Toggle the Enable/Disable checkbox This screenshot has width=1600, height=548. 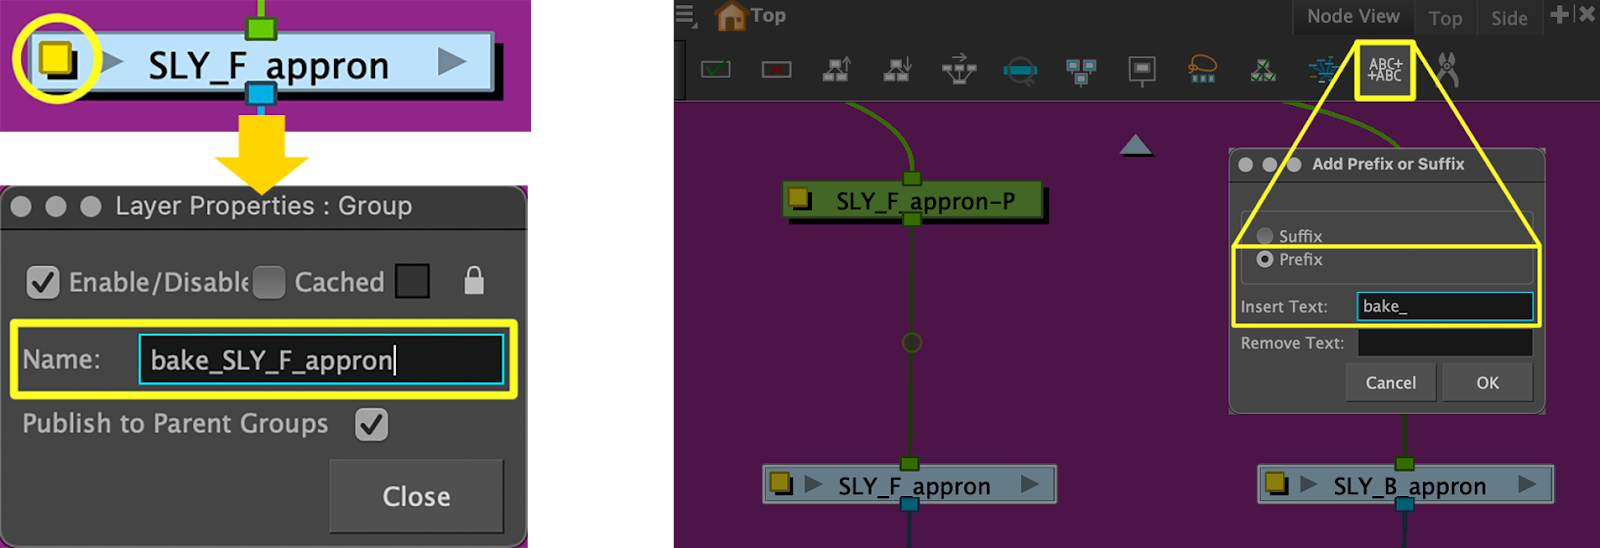[43, 283]
